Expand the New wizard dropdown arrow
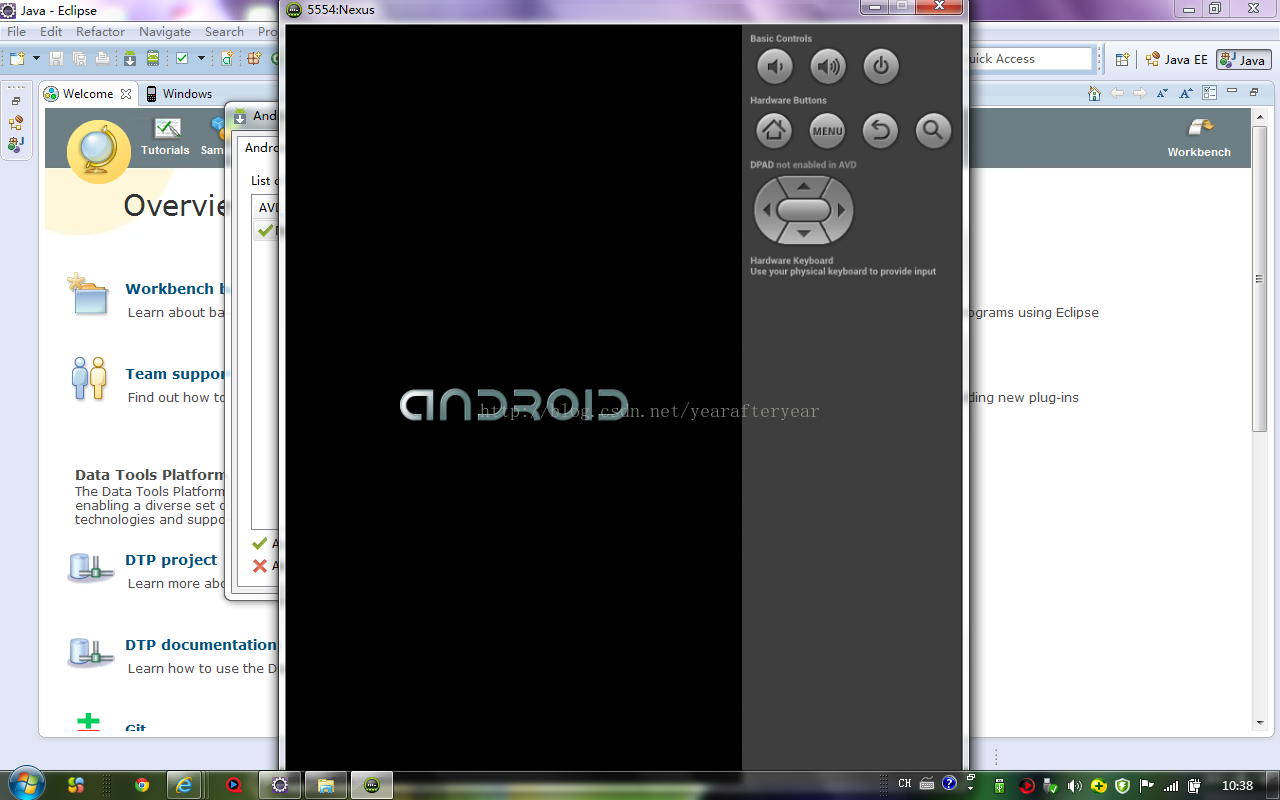The image size is (1280, 800). [x=36, y=59]
